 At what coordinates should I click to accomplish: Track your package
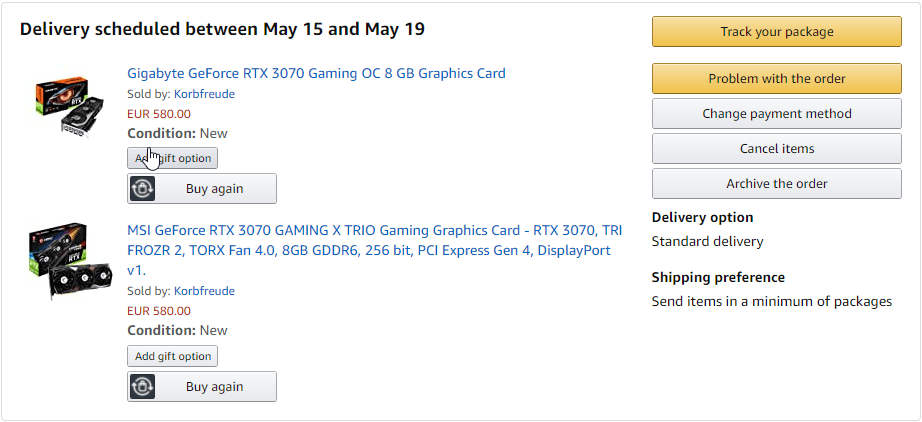pos(777,32)
